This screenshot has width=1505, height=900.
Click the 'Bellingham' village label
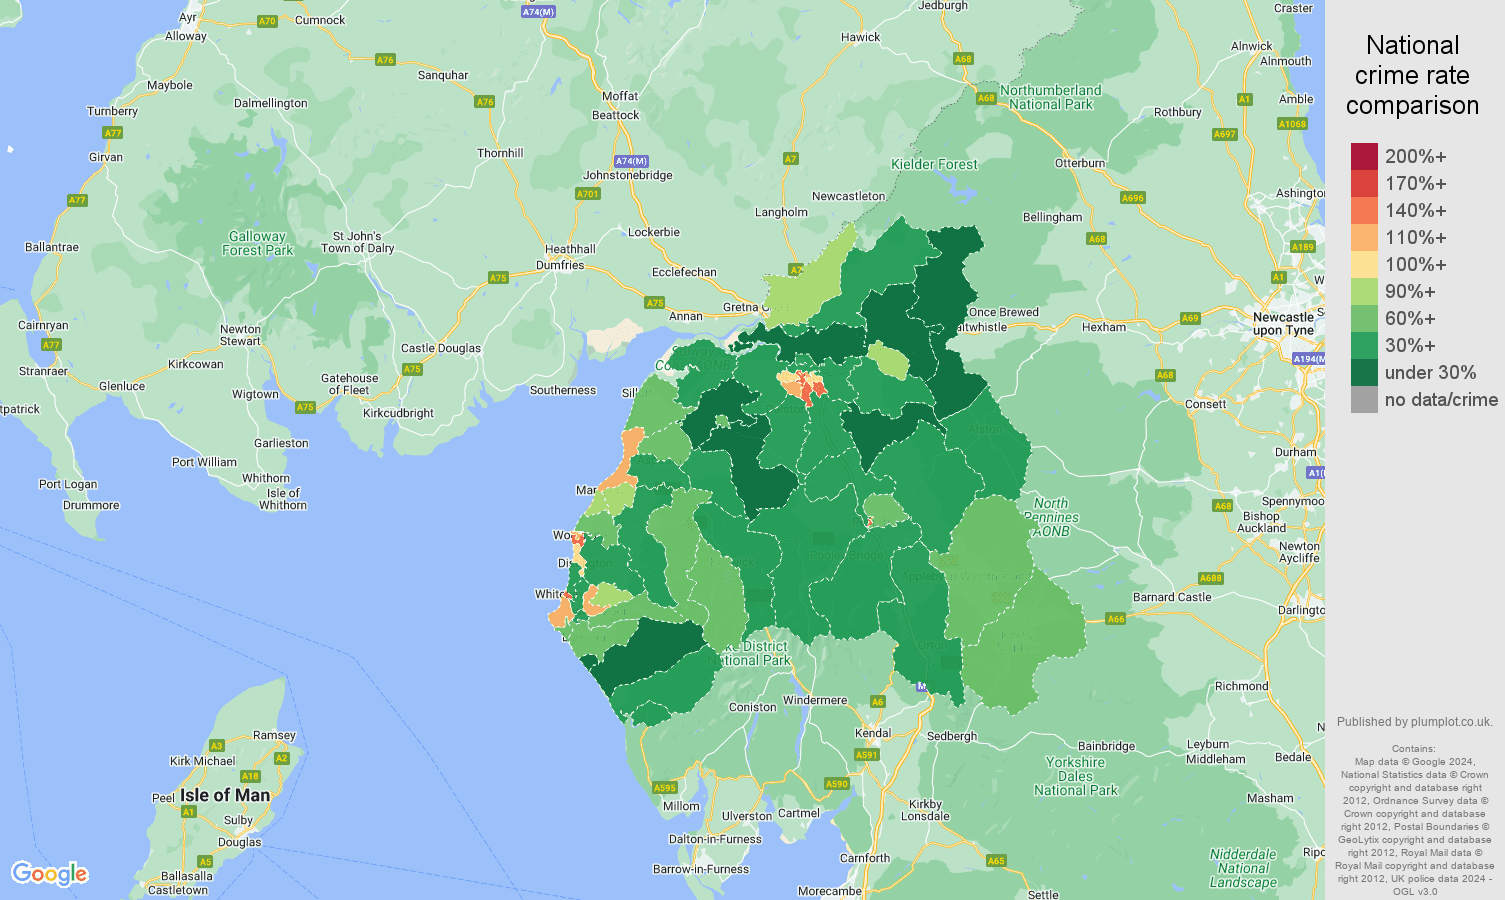1053,217
